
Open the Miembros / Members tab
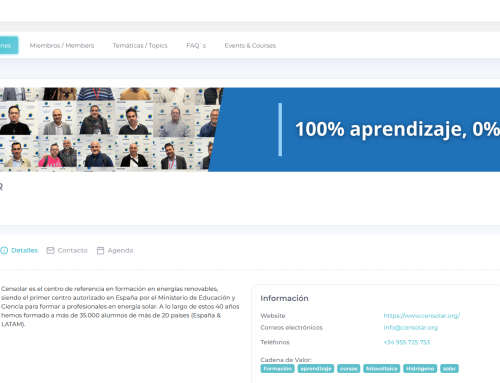click(62, 45)
